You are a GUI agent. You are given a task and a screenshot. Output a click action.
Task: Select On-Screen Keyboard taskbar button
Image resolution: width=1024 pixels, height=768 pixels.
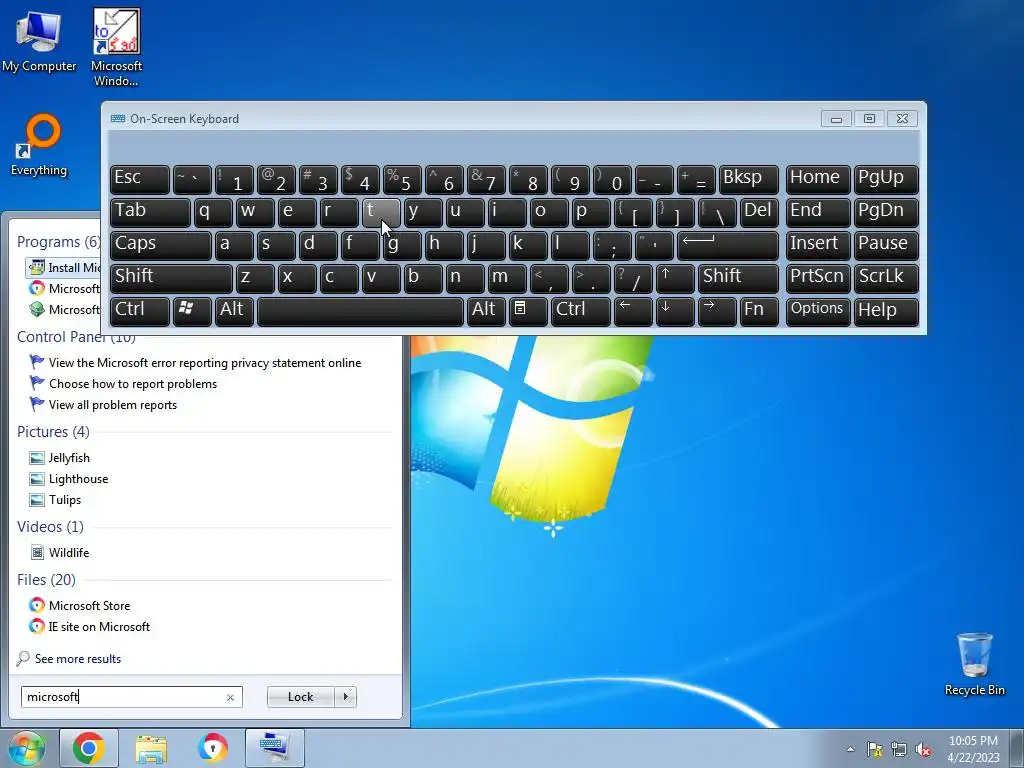275,748
